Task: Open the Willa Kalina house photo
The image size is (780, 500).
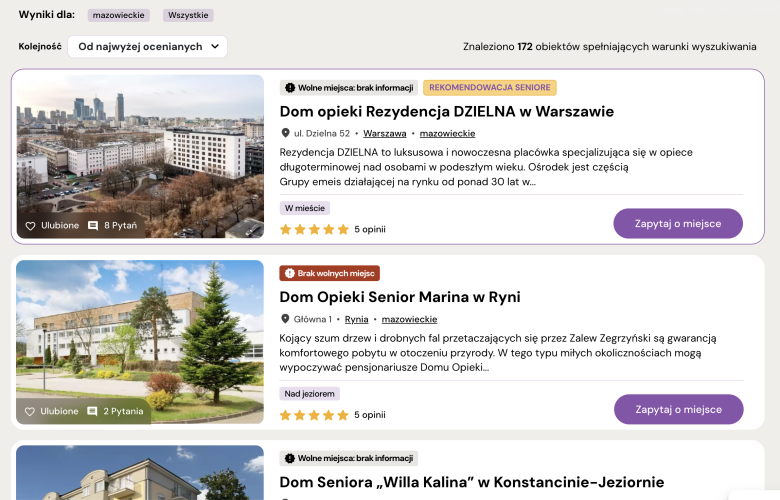Action: [x=140, y=473]
